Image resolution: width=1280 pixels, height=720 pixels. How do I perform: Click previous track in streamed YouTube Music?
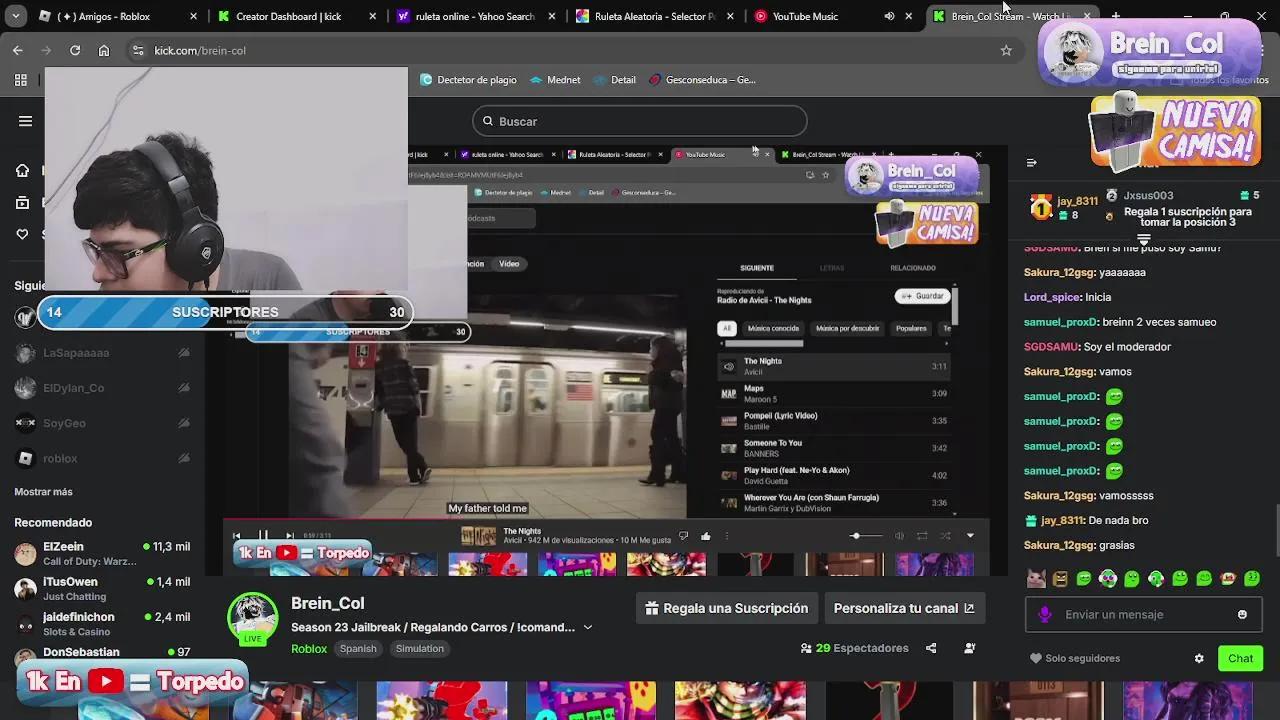coord(237,536)
